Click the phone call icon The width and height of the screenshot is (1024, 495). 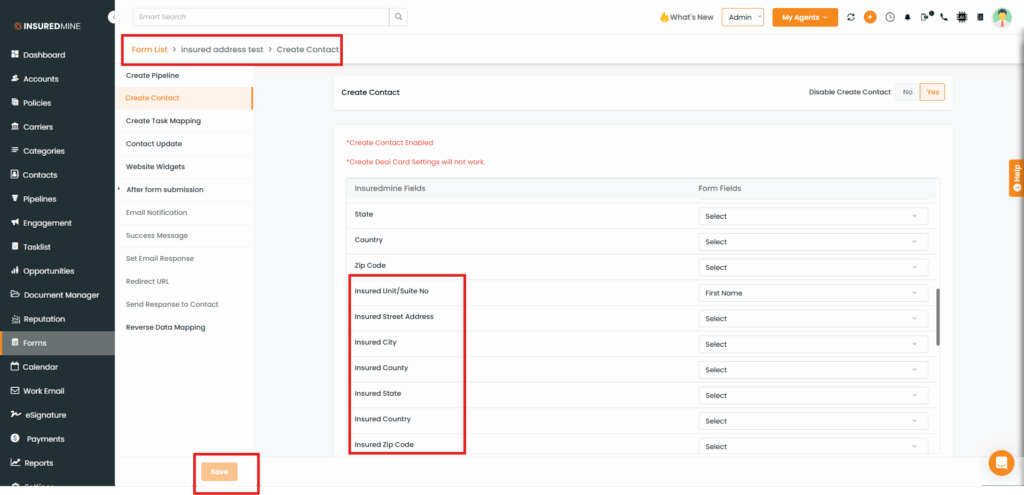pyautogui.click(x=944, y=17)
